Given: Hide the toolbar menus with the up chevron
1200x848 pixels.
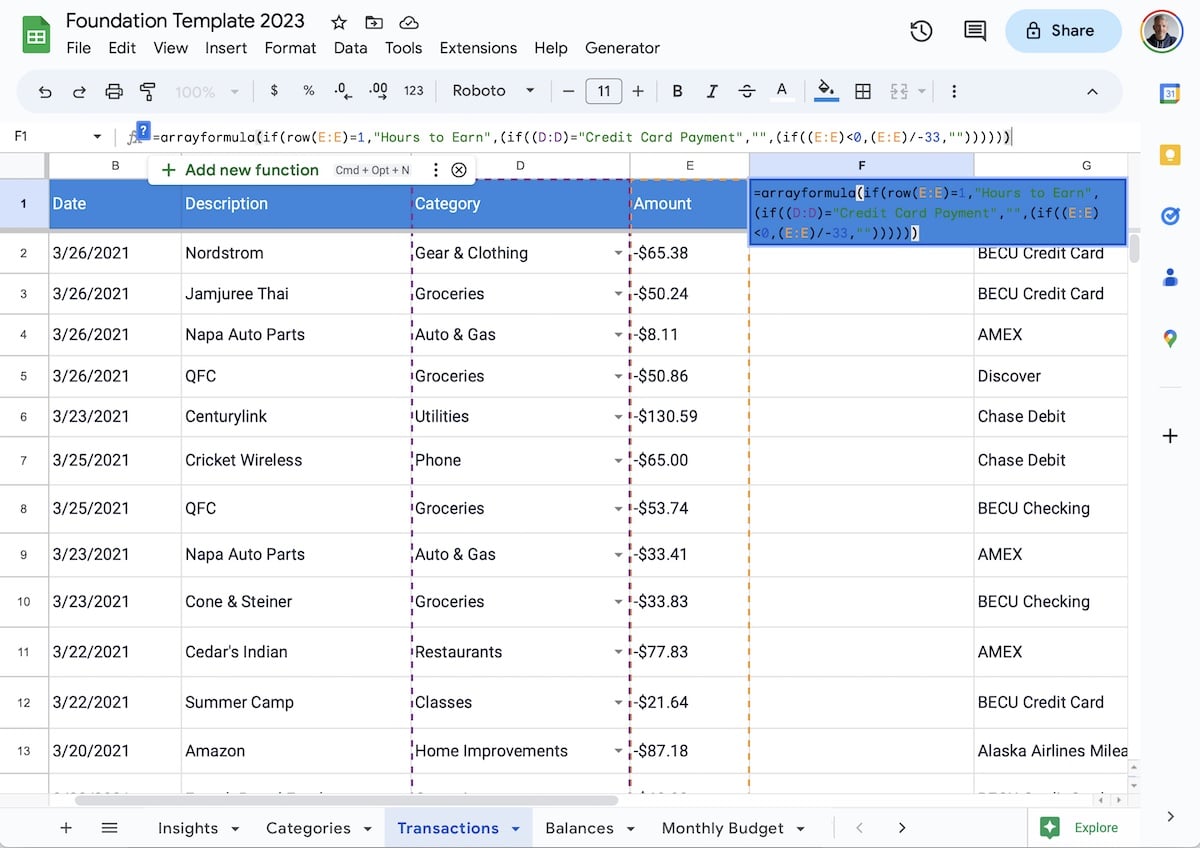Looking at the screenshot, I should (x=1092, y=91).
